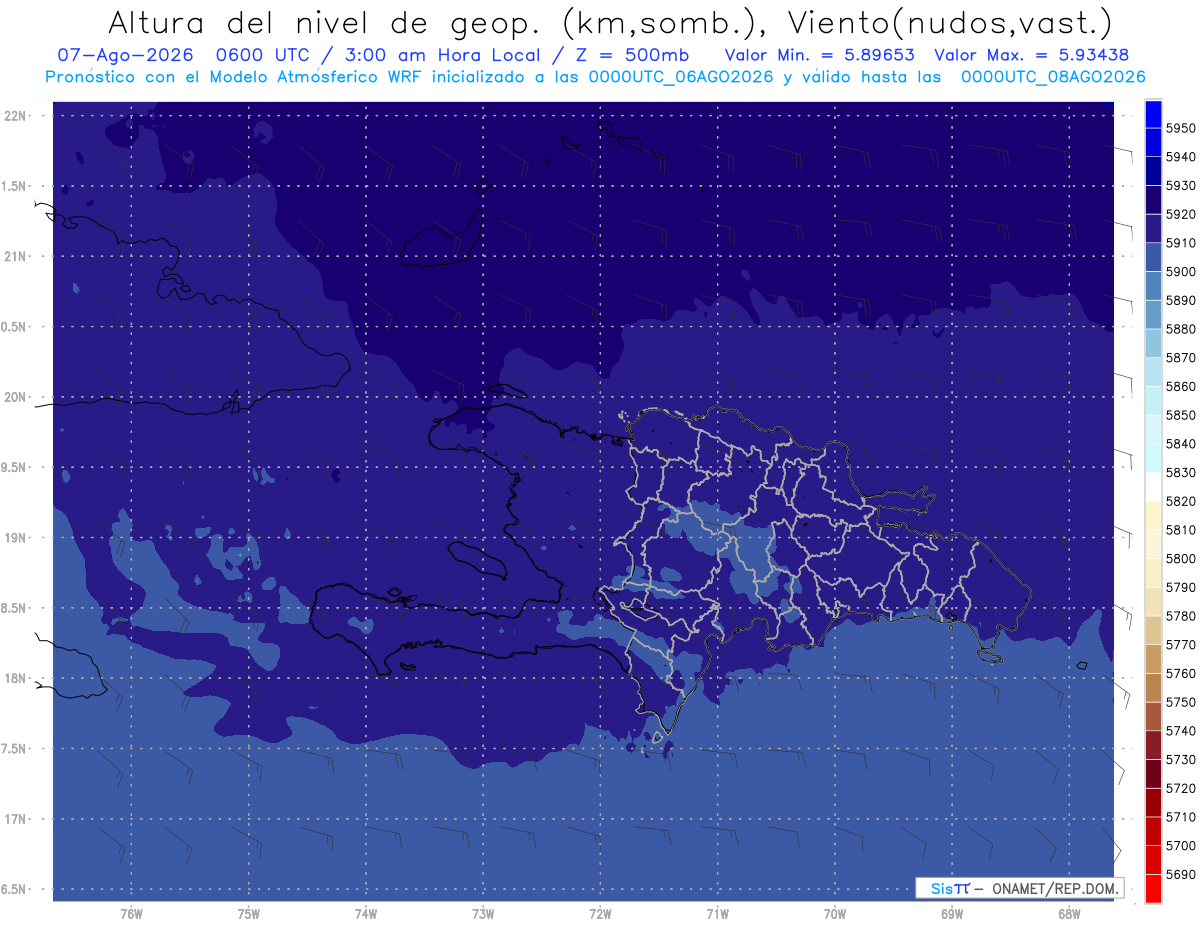Click the '22N' latitude label

coord(17,115)
